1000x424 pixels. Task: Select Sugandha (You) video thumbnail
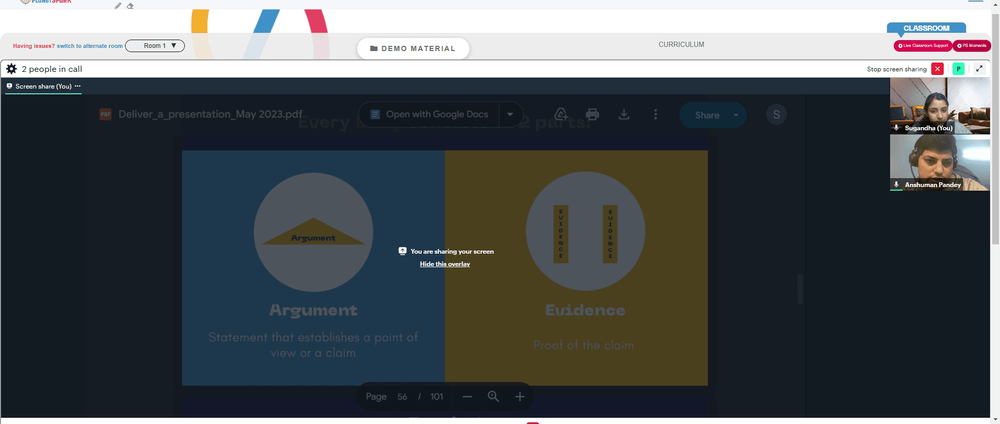point(940,106)
